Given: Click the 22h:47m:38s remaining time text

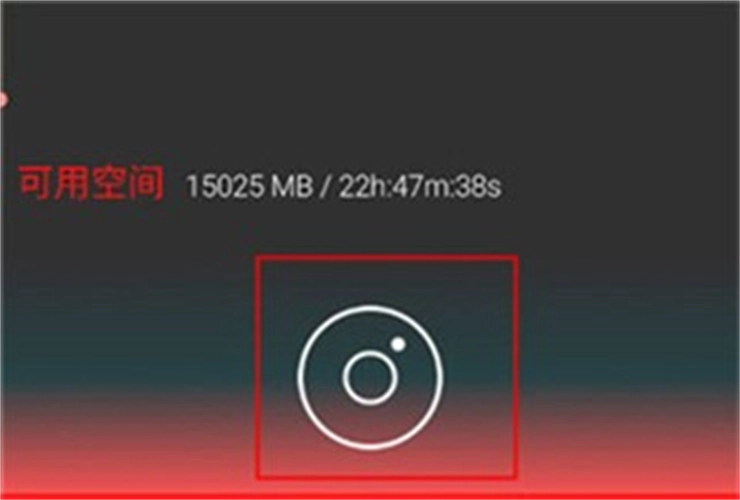Looking at the screenshot, I should (420, 186).
